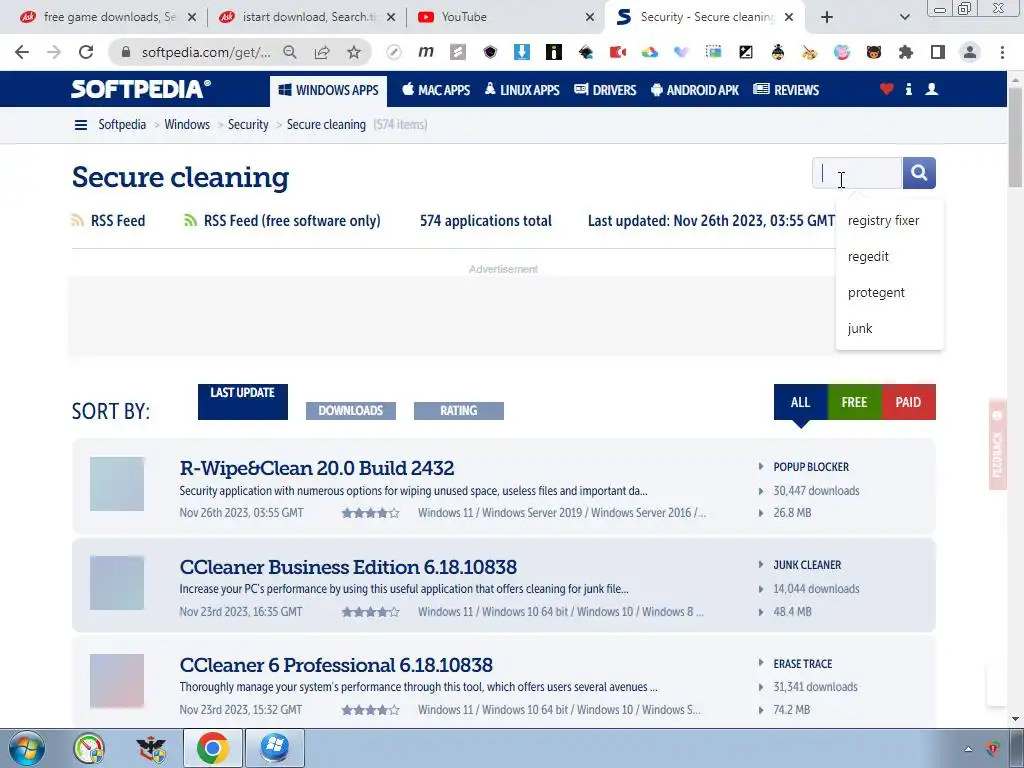Open the Chrome side panel icon

pyautogui.click(x=938, y=52)
